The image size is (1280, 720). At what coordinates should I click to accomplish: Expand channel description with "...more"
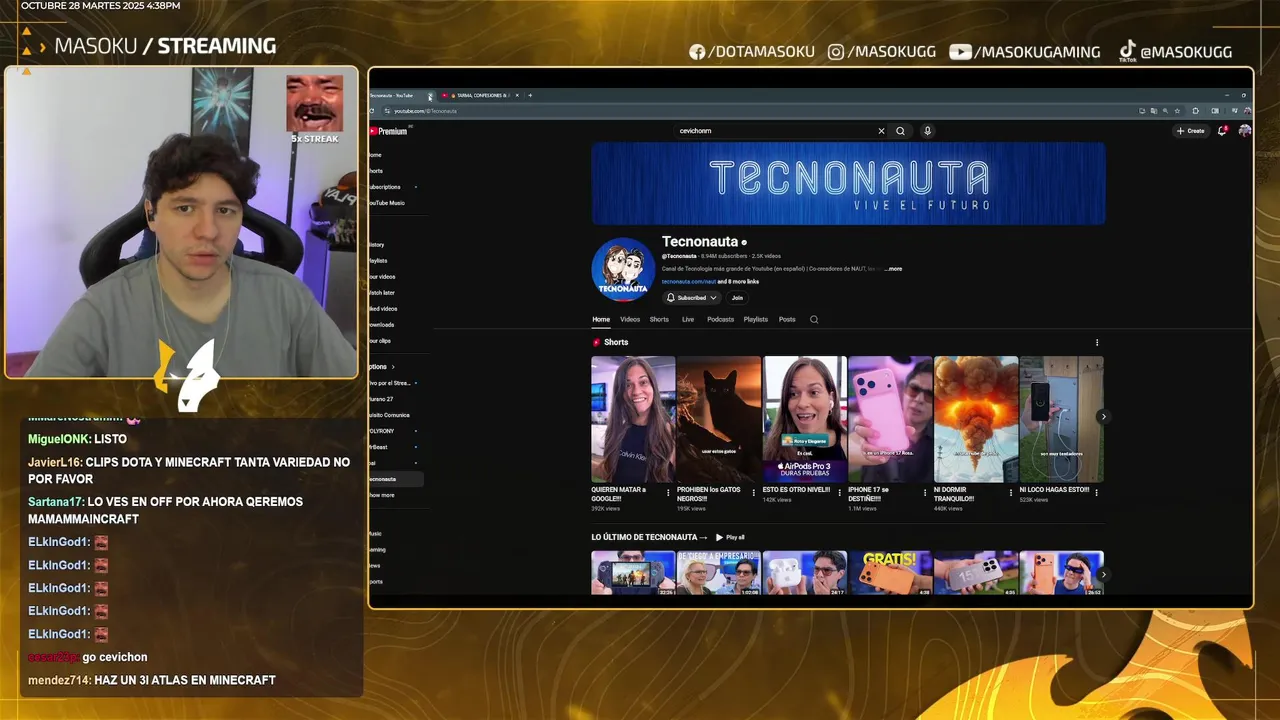point(893,269)
